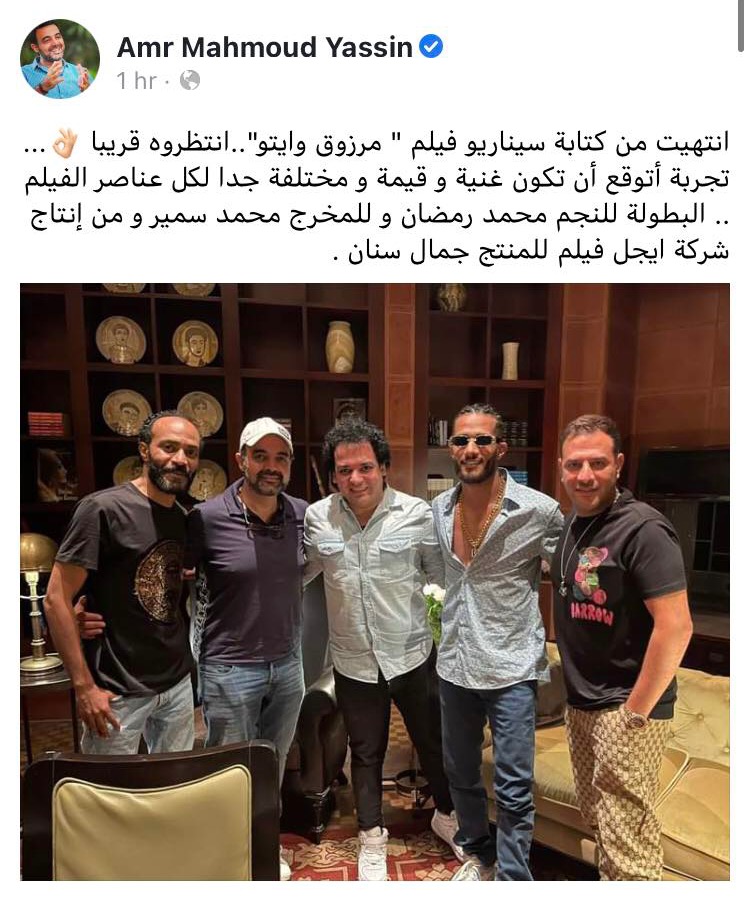Click the scrollbar thumb at the top right
The image size is (750, 902).
742,26
